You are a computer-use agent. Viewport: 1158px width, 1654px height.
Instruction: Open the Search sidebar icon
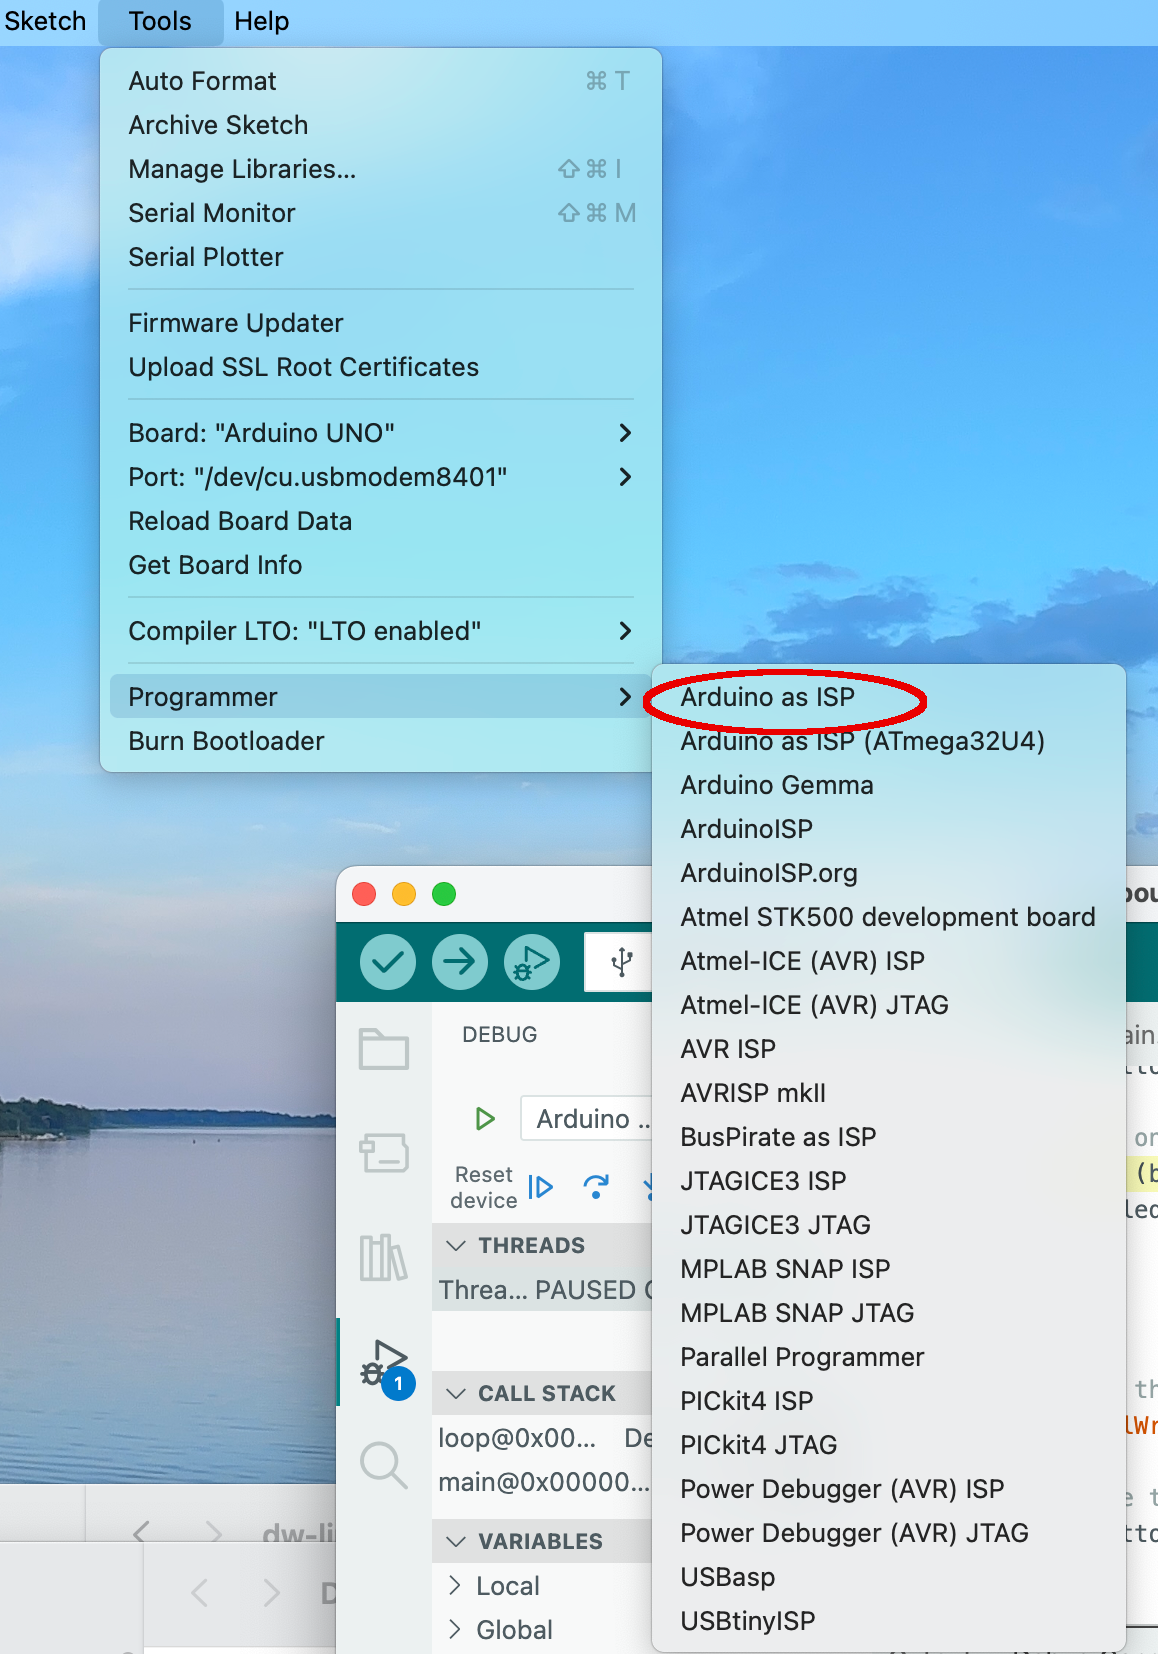pos(384,1465)
